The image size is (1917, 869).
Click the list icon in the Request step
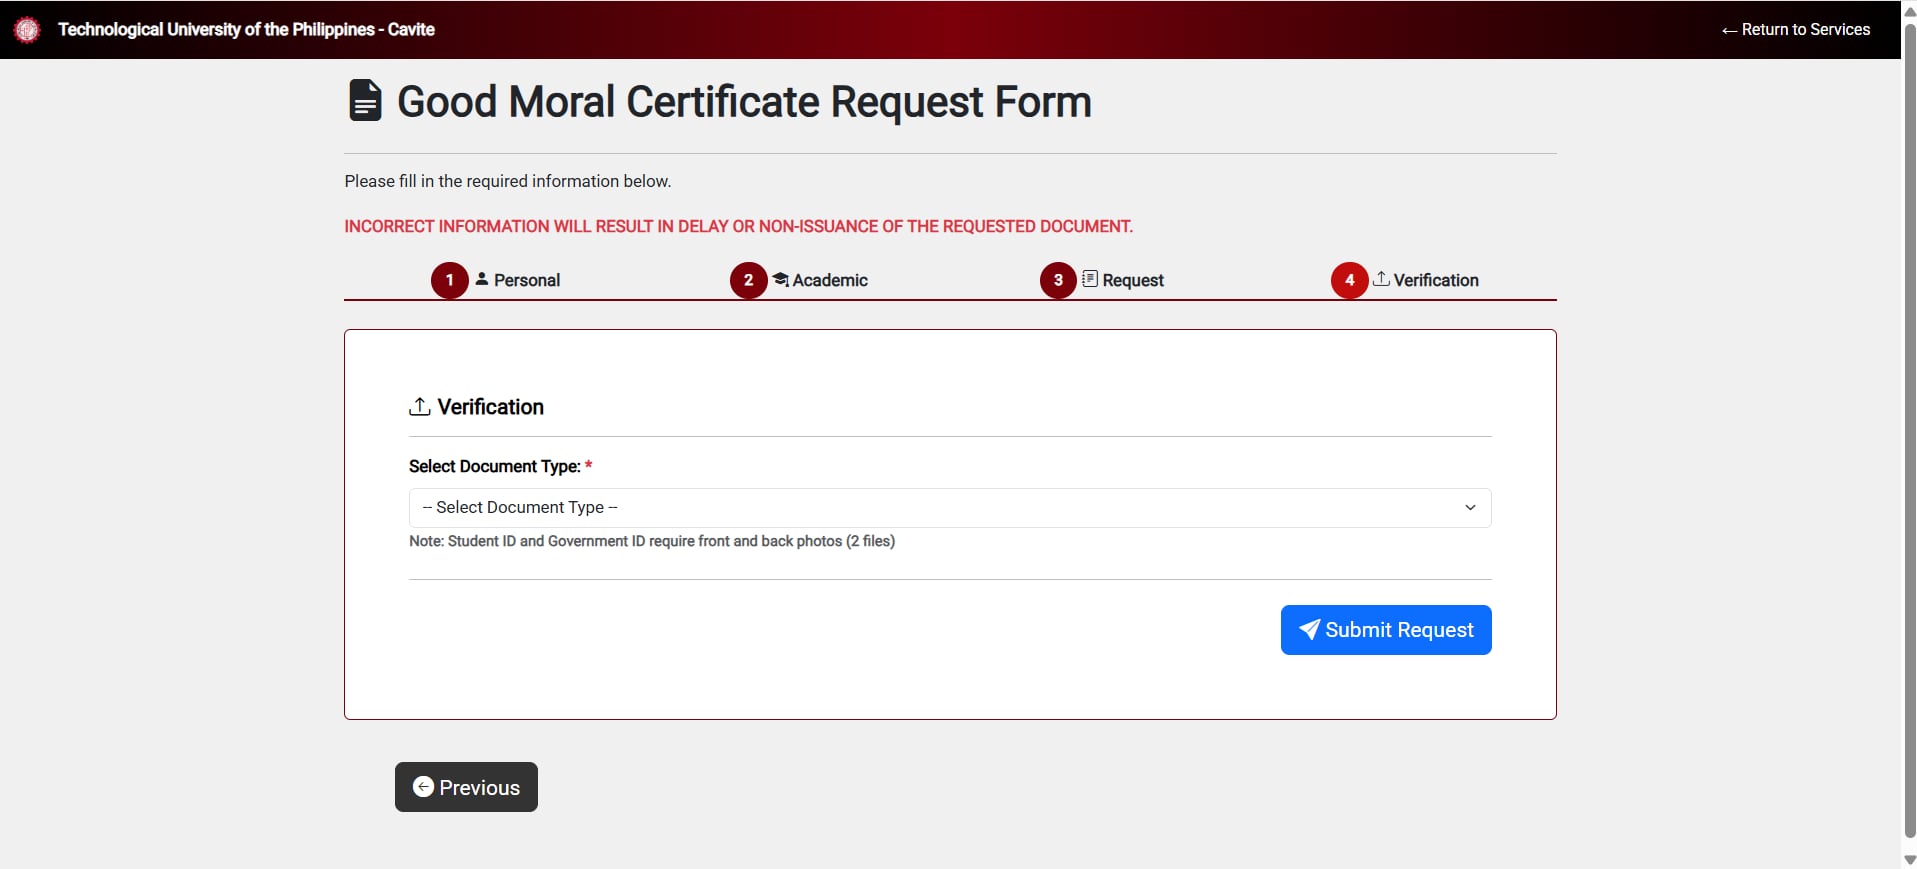(x=1090, y=279)
